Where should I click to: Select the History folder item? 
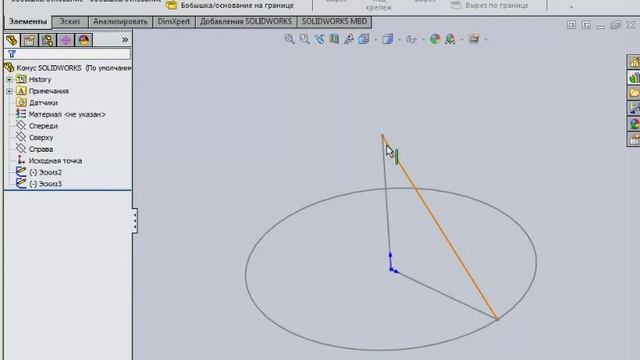click(34, 80)
